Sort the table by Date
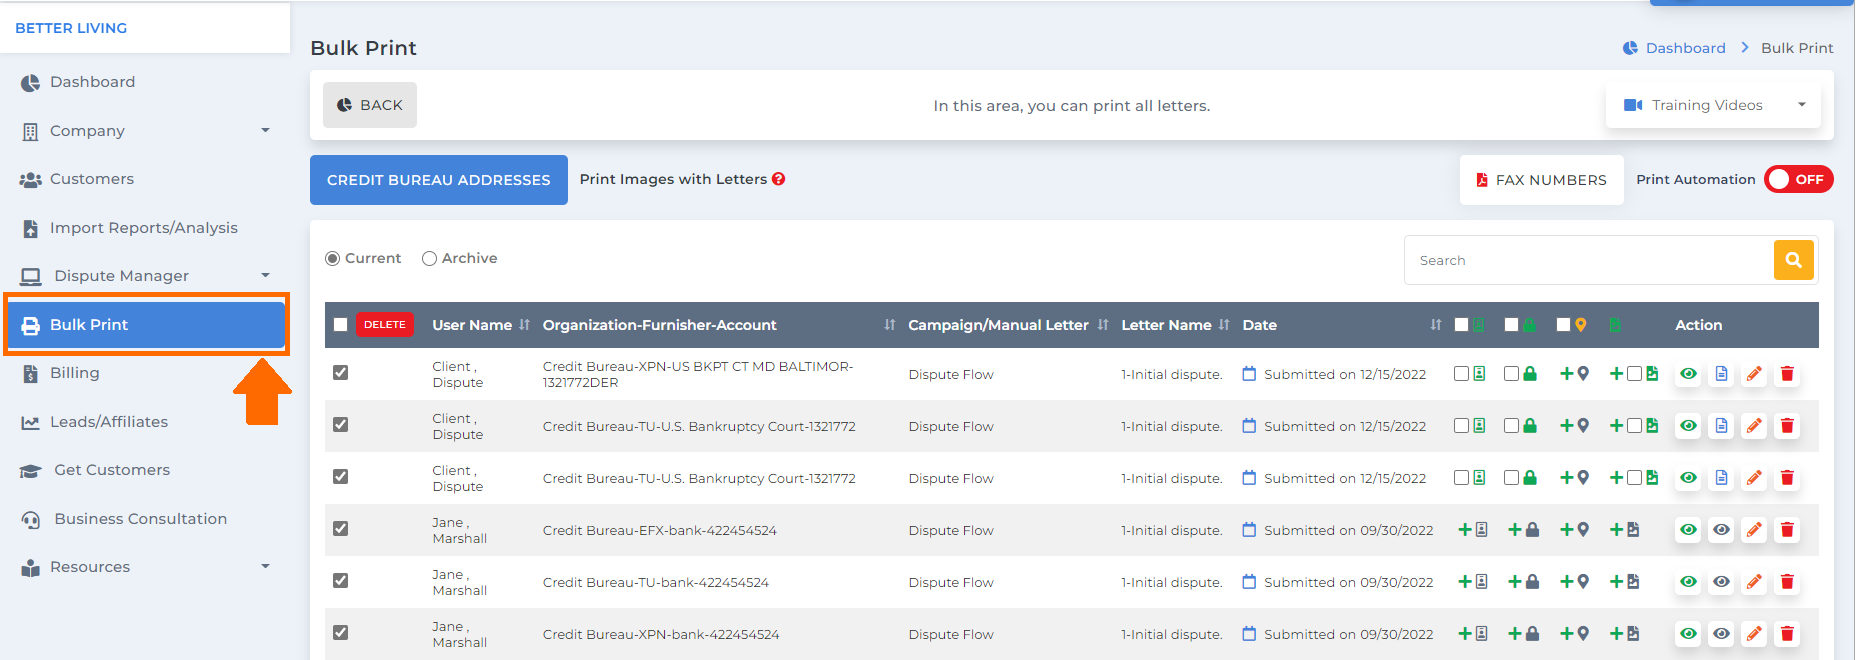This screenshot has height=660, width=1862. pyautogui.click(x=1436, y=325)
